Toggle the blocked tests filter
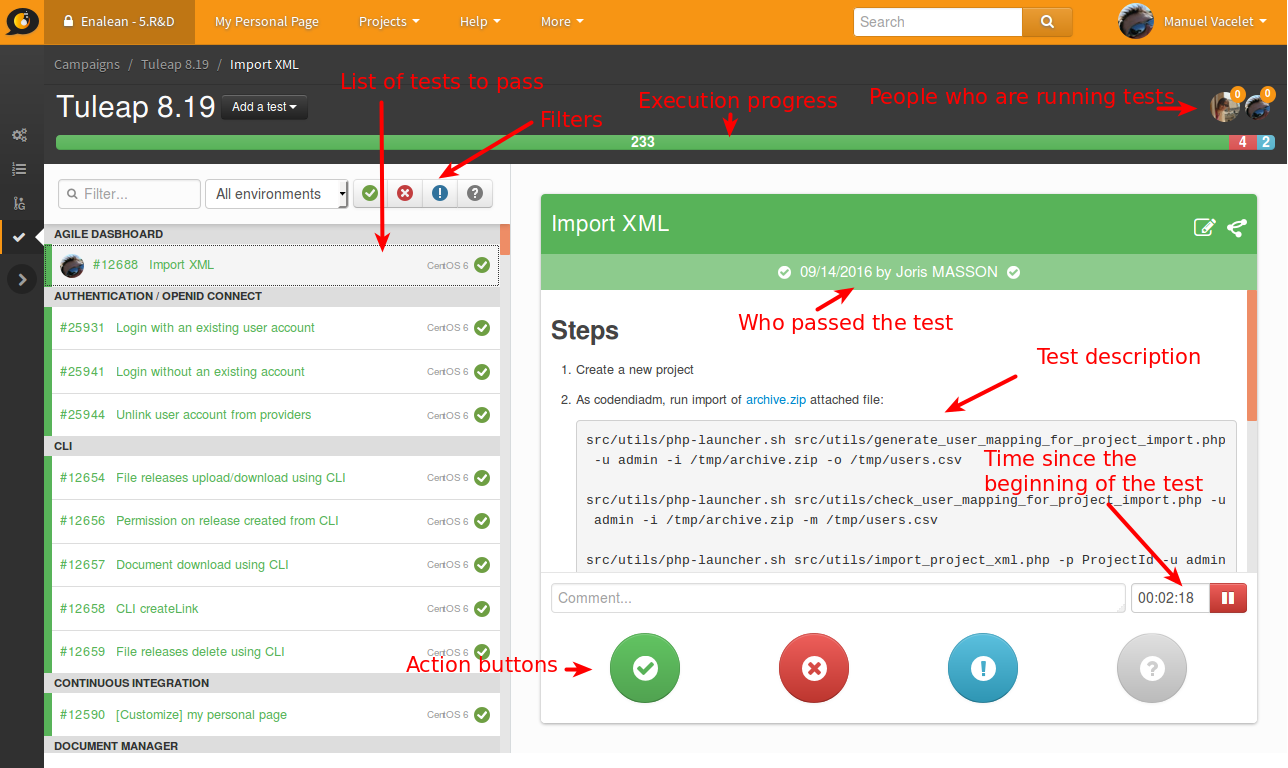Screen dimensions: 1288x768 (x=440, y=193)
